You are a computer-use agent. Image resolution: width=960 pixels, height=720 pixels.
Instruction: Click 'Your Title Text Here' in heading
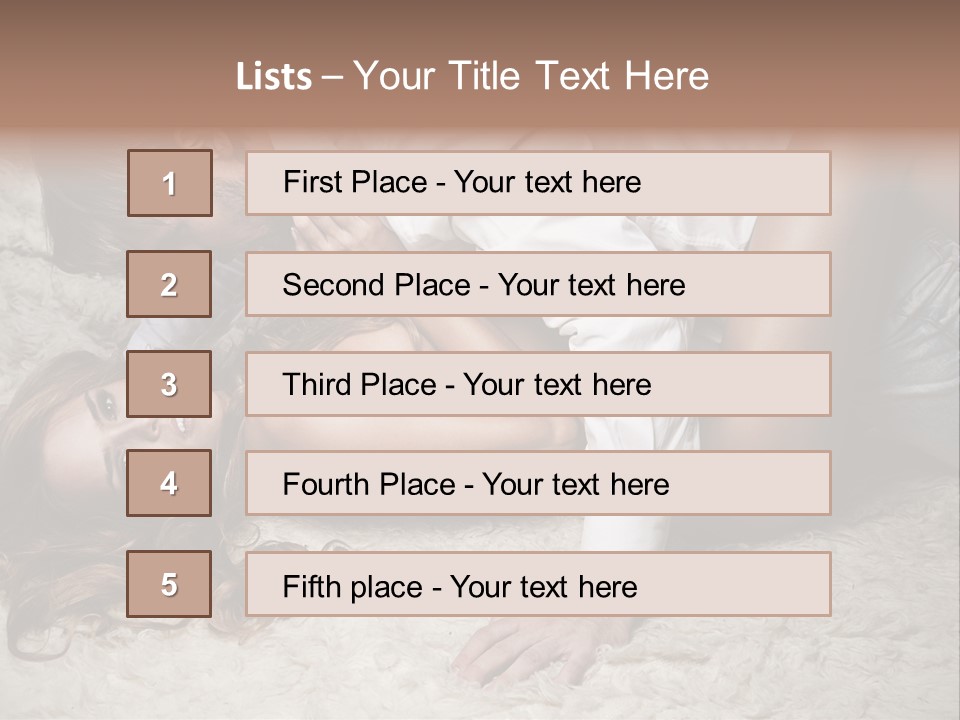531,76
